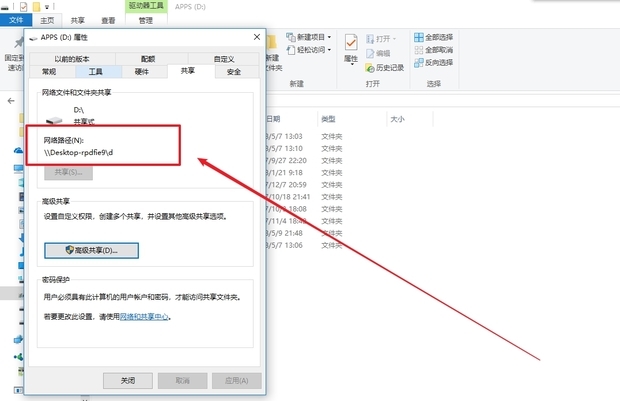Open the 工具 tab in properties dialog
Screen dimensions: 620x401
point(95,72)
